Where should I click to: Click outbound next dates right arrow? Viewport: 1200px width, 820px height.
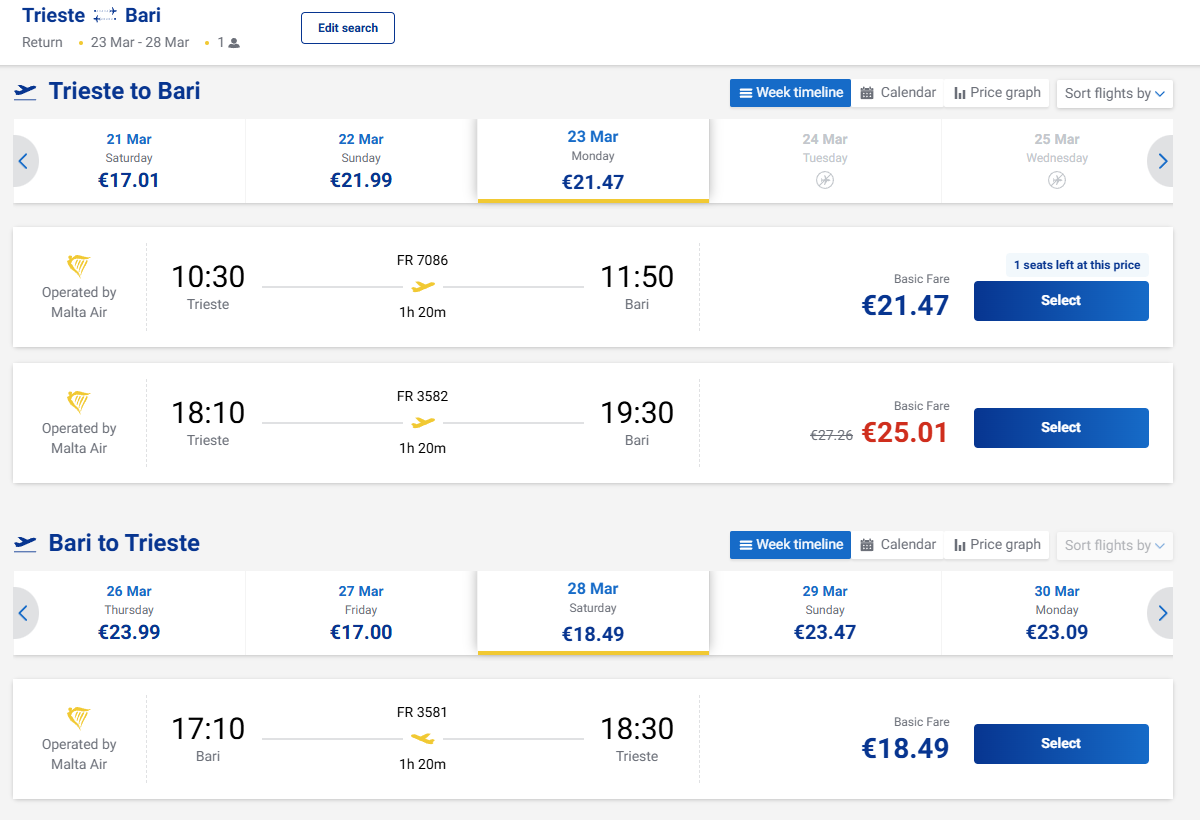pos(1162,161)
